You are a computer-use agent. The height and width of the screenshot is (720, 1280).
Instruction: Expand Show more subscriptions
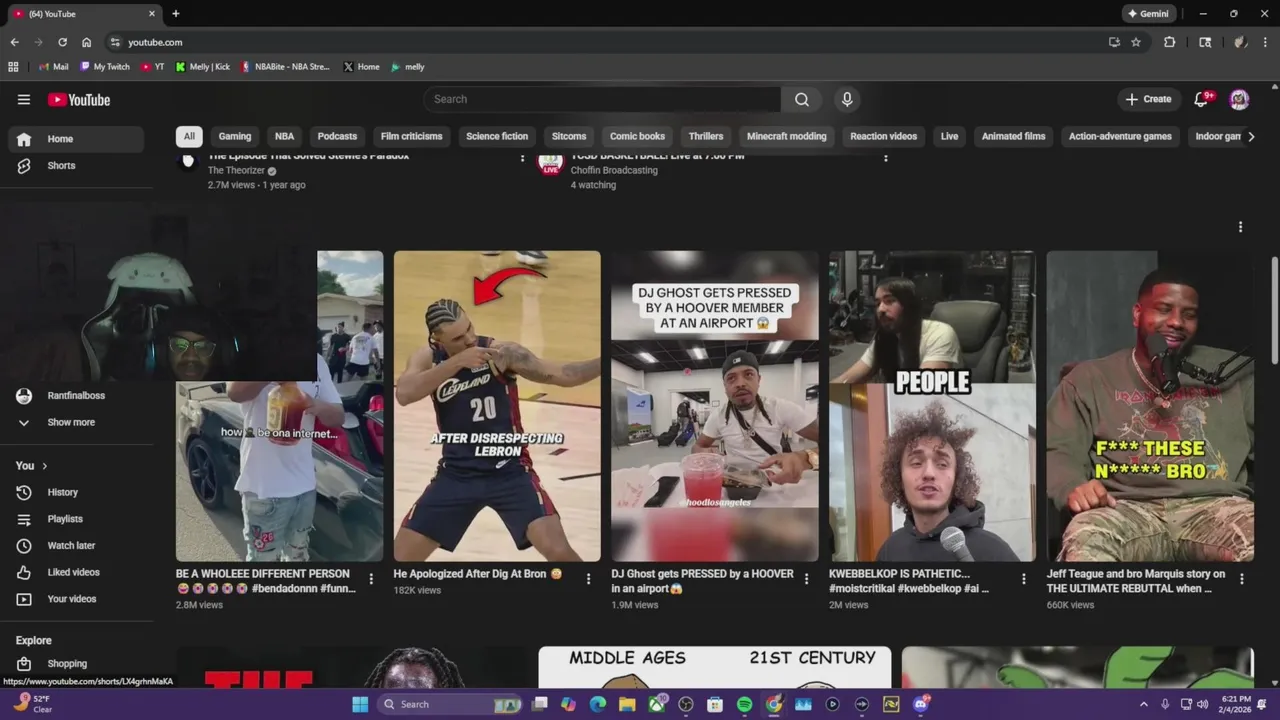point(76,422)
